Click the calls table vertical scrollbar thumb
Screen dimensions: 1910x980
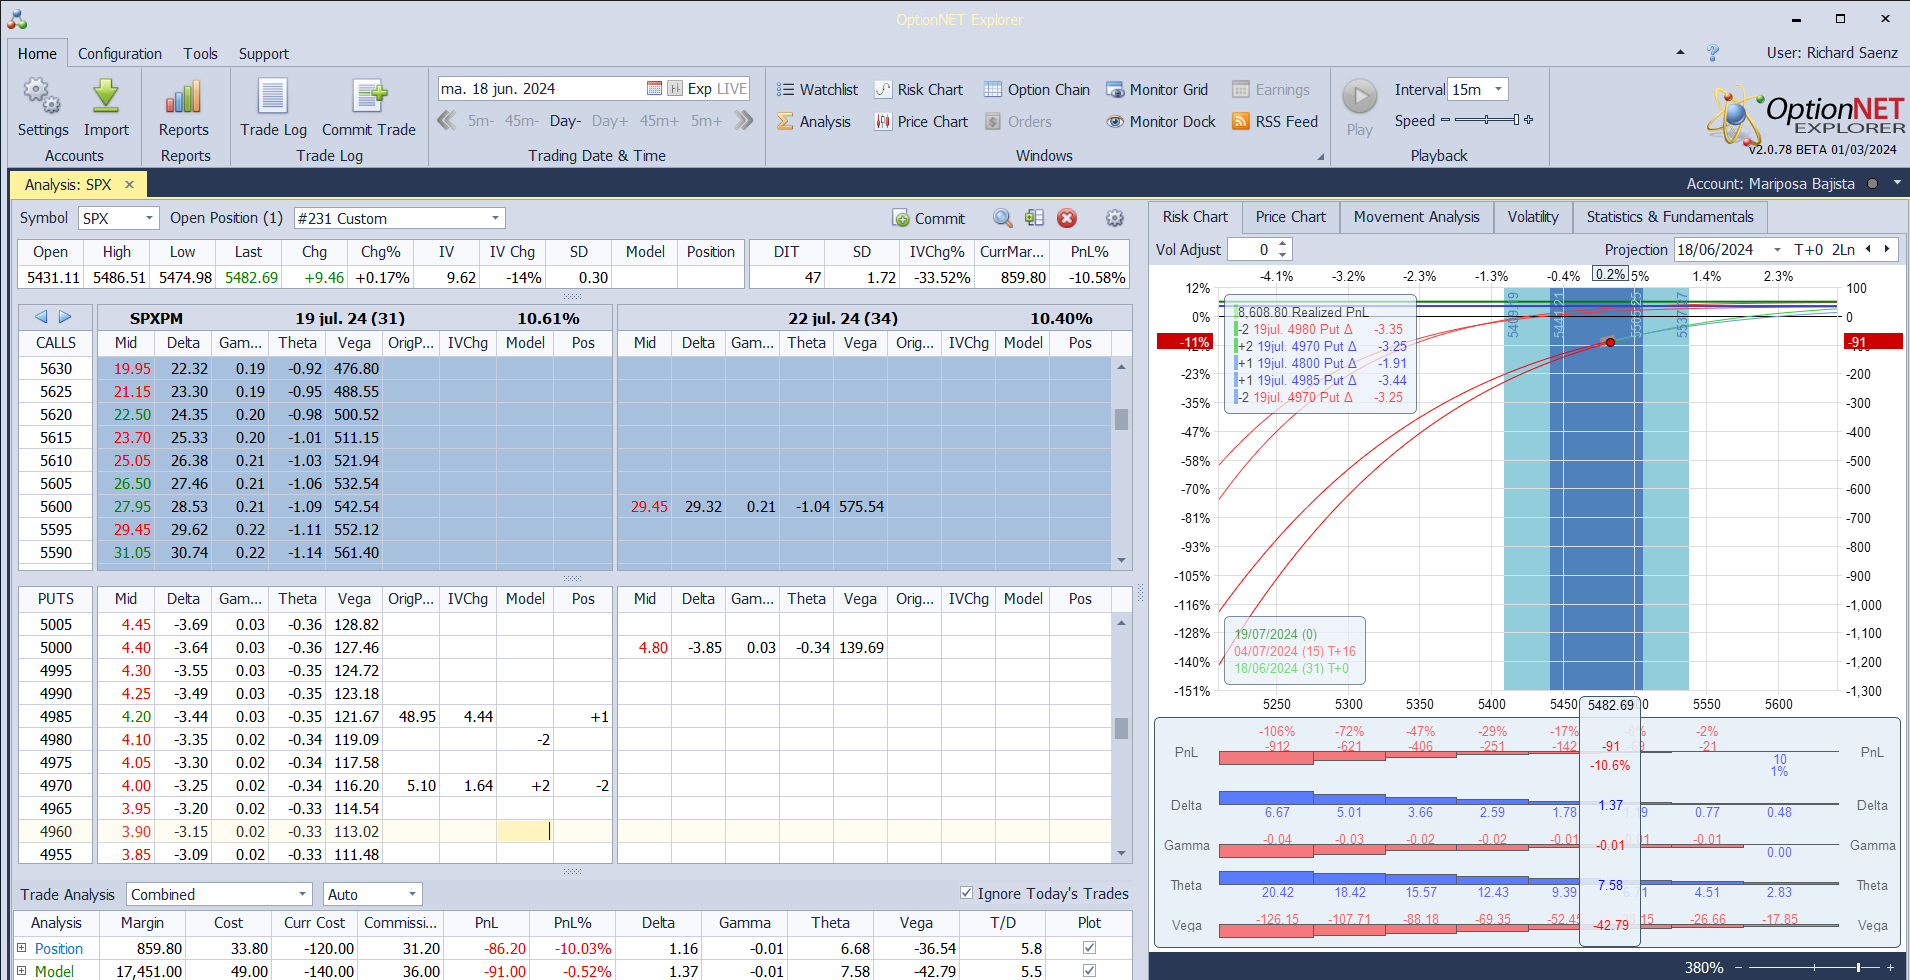[x=1121, y=419]
